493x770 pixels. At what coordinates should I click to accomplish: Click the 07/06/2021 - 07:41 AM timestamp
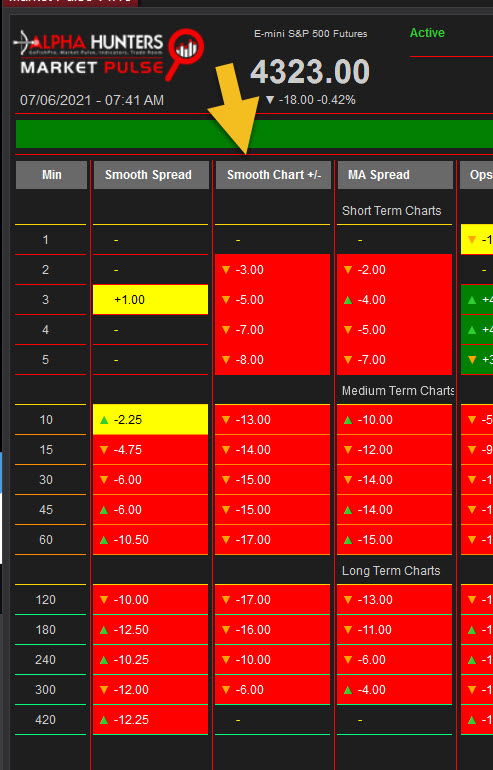coord(92,100)
